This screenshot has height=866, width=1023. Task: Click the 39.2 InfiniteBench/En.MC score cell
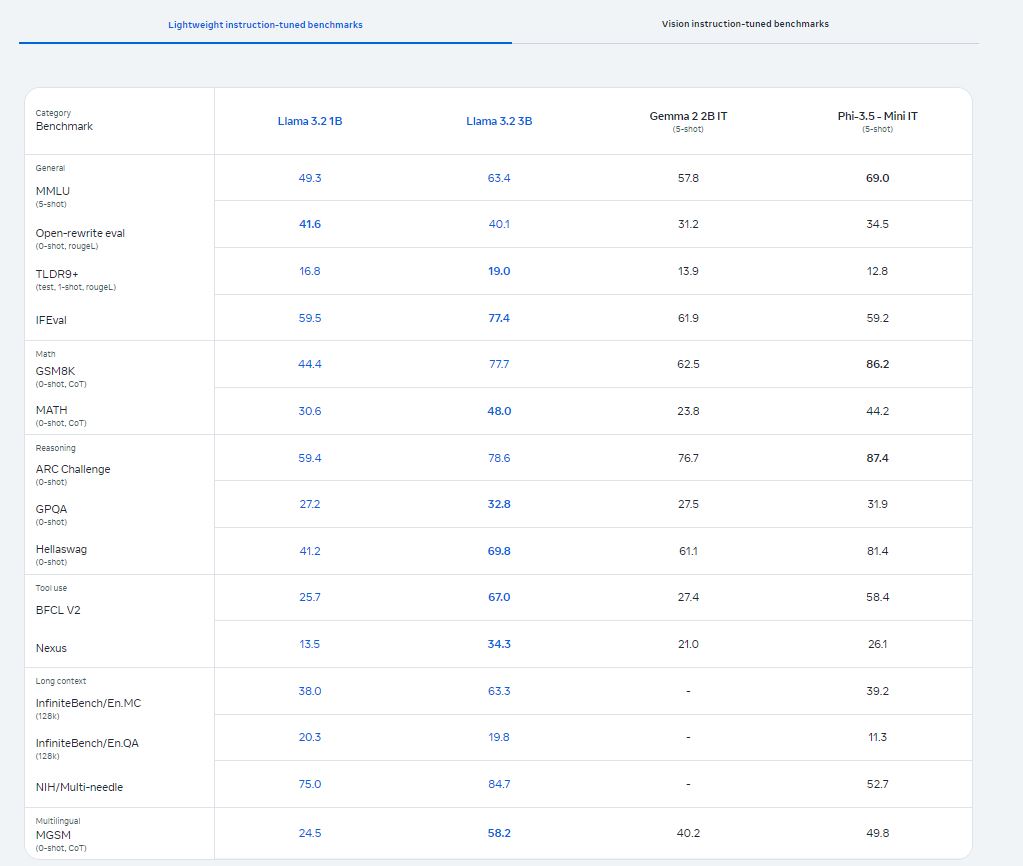(878, 691)
